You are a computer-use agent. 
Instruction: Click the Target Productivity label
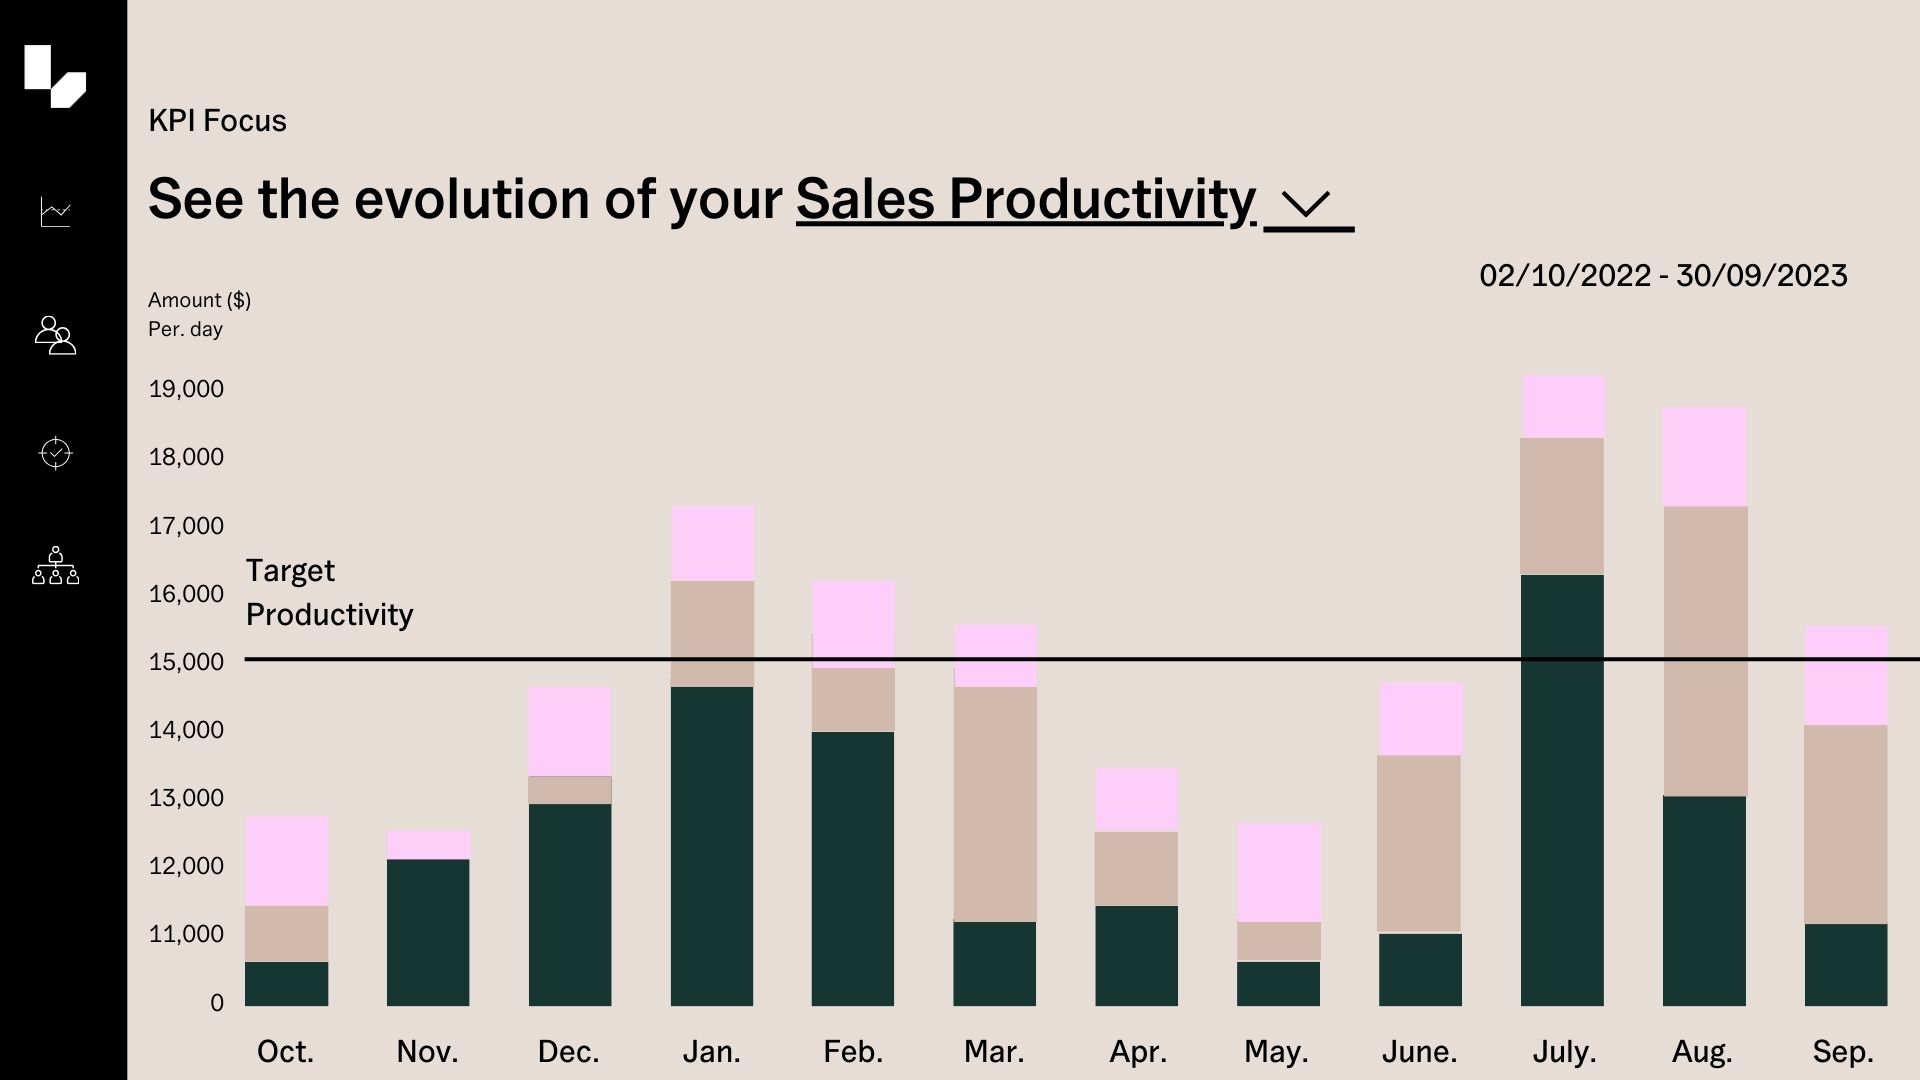click(330, 592)
